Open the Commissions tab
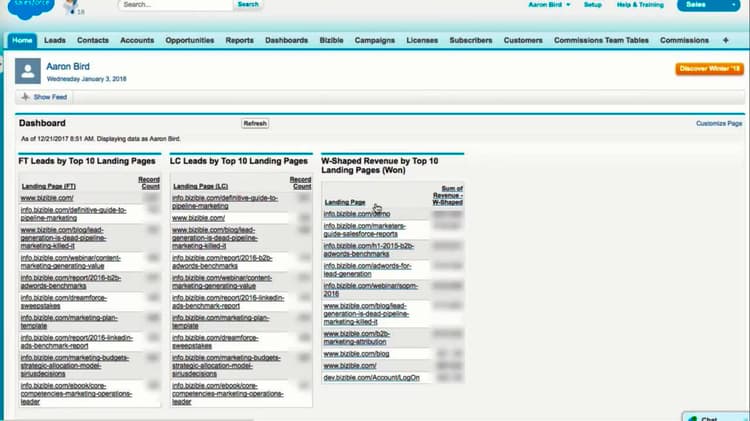Image resolution: width=750 pixels, height=421 pixels. [x=684, y=41]
